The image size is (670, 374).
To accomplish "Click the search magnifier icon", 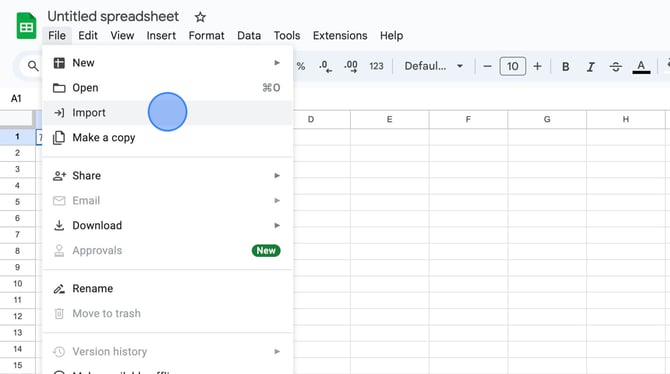I will [33, 66].
